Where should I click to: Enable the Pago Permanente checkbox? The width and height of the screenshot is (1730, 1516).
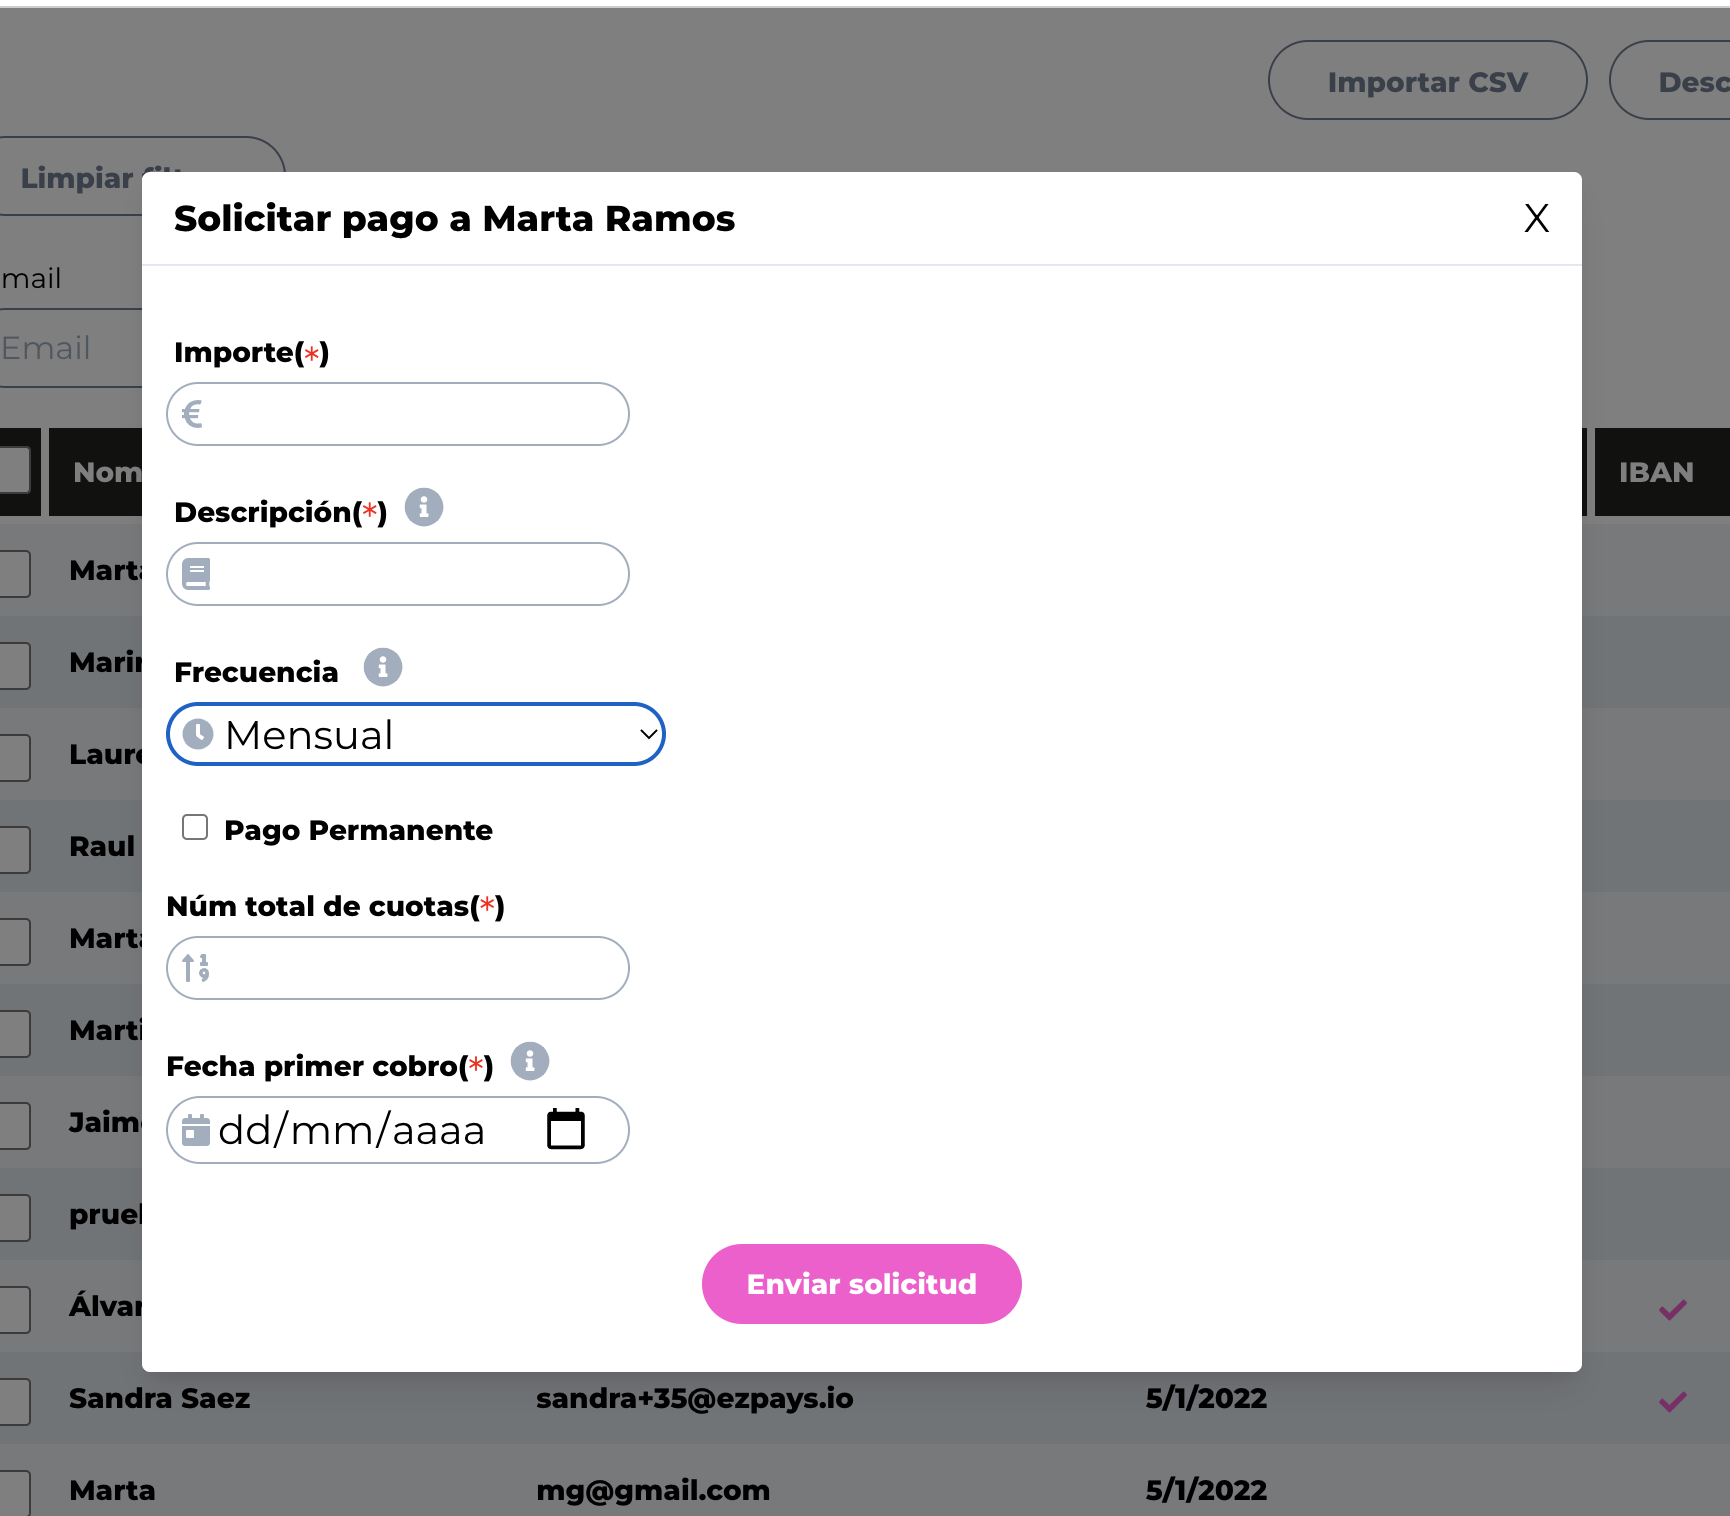click(195, 827)
